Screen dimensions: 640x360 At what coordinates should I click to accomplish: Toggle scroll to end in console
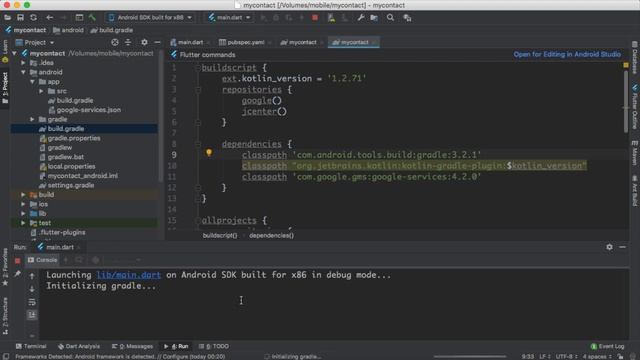tap(32, 315)
